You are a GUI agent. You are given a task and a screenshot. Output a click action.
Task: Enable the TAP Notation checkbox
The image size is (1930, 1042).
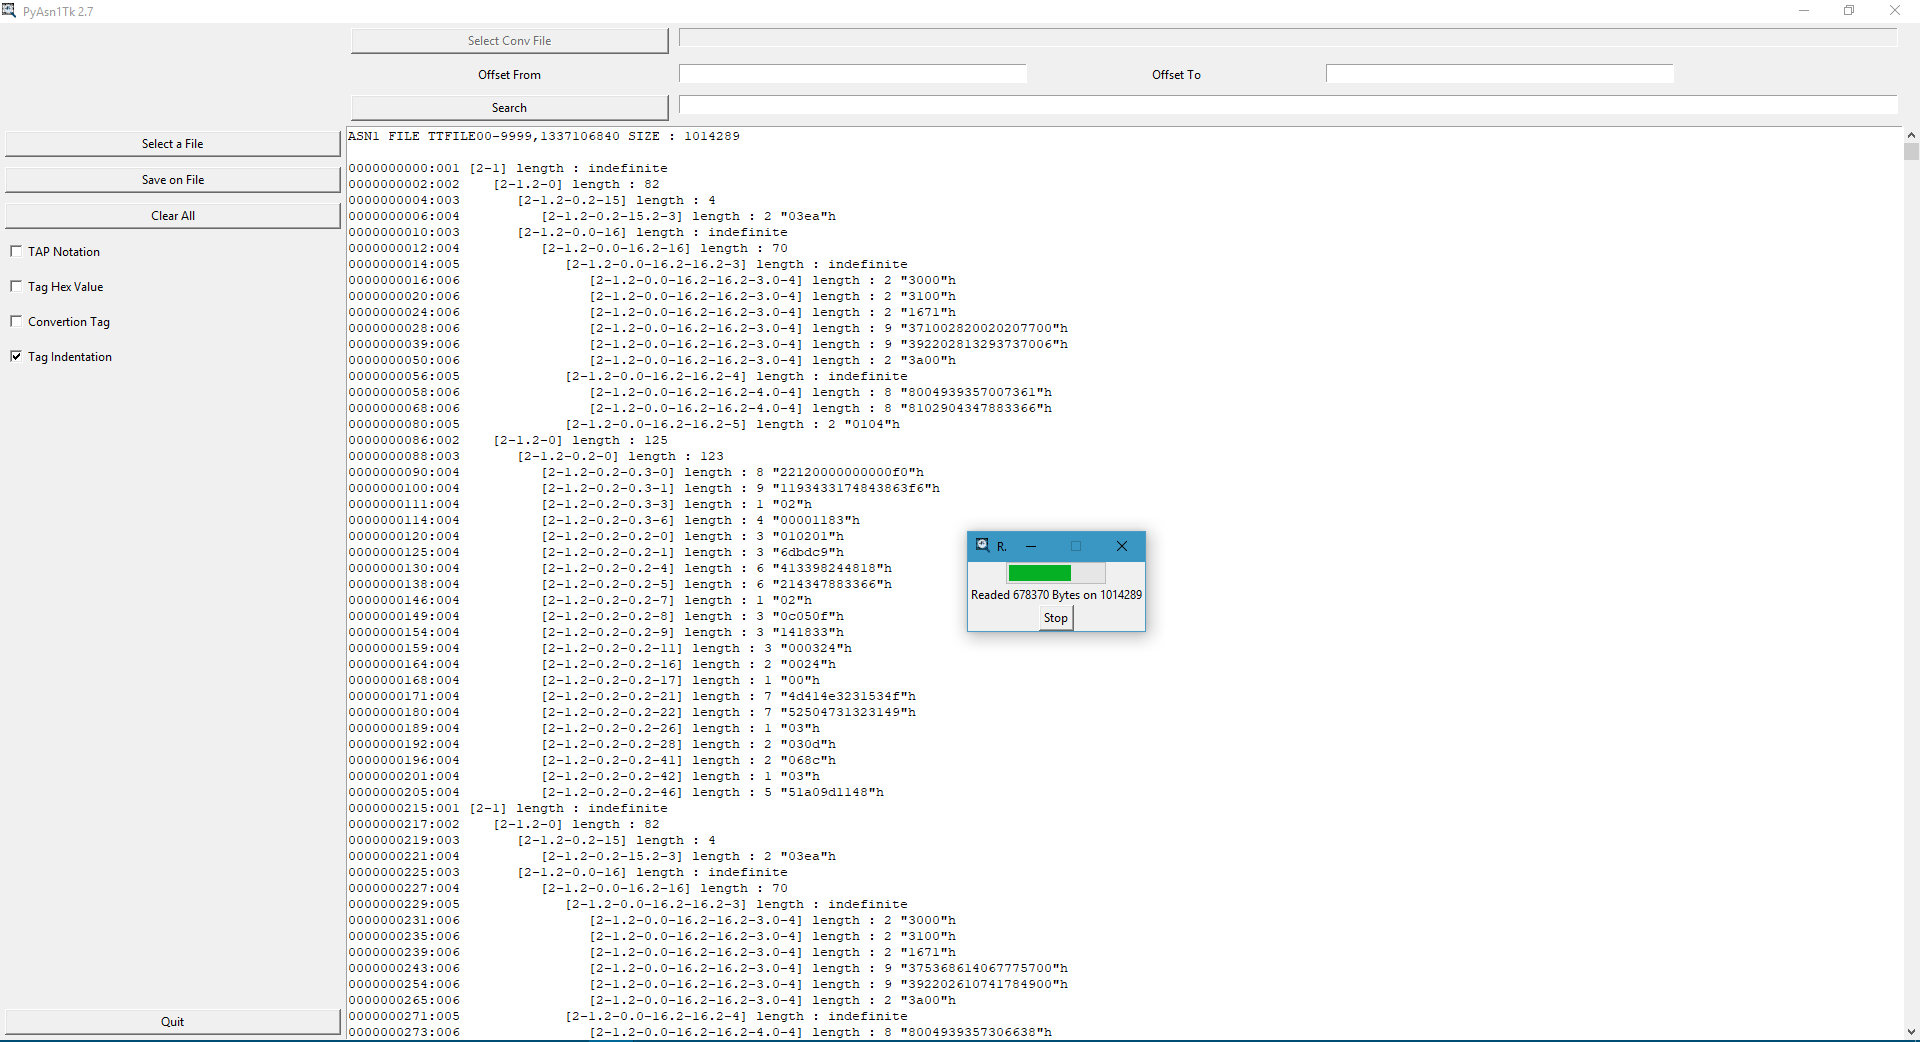pos(16,251)
